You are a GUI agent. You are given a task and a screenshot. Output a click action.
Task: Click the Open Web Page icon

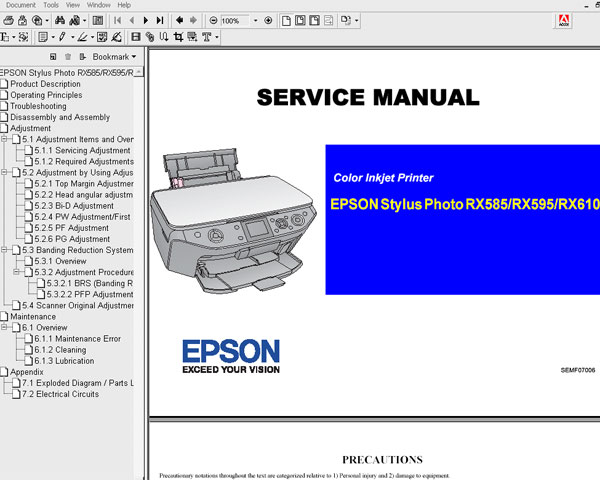tap(37, 20)
